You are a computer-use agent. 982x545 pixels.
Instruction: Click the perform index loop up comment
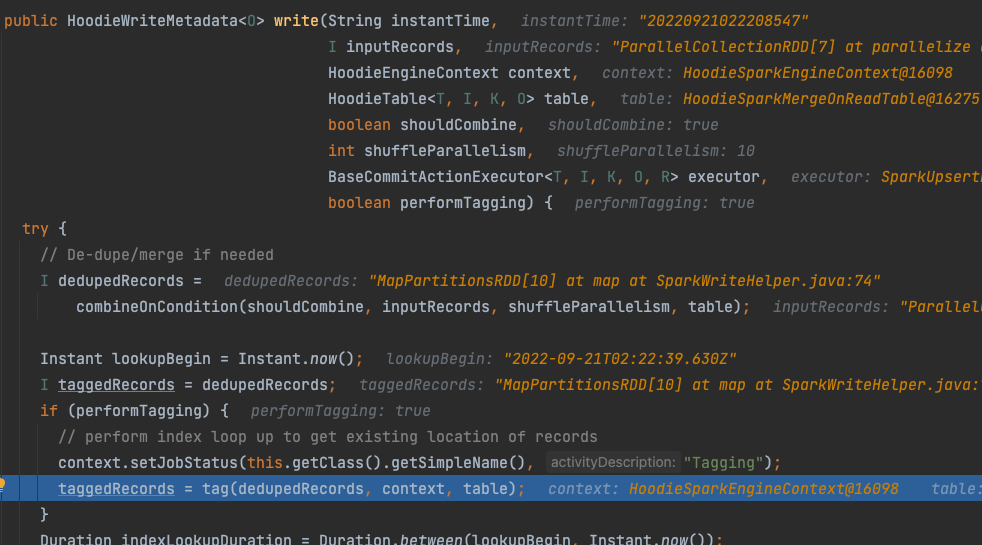(328, 437)
